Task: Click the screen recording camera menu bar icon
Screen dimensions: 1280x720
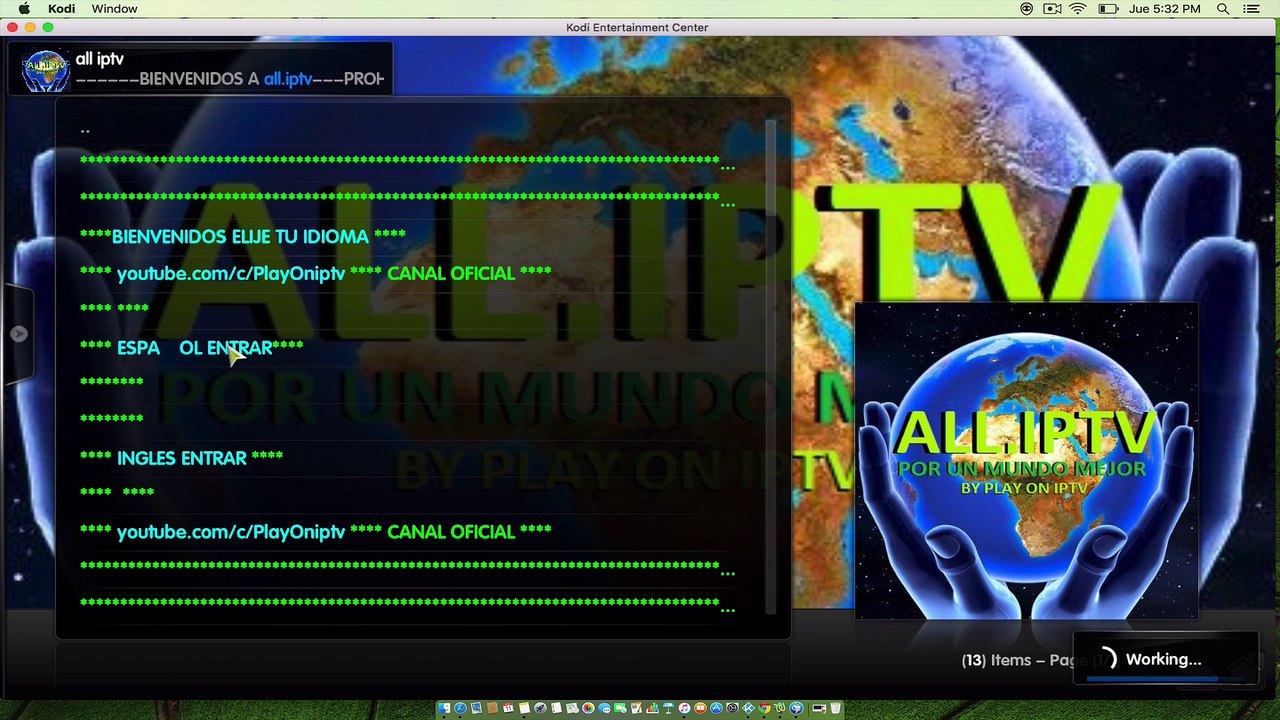Action: 1052,9
